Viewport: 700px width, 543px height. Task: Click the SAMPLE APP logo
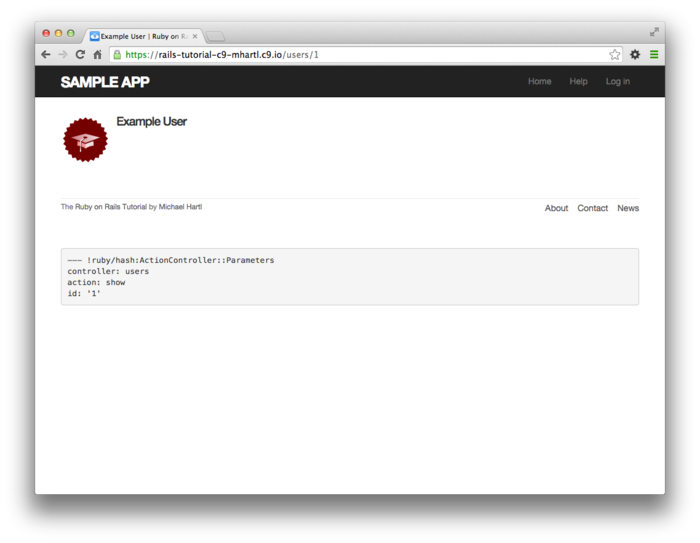104,82
